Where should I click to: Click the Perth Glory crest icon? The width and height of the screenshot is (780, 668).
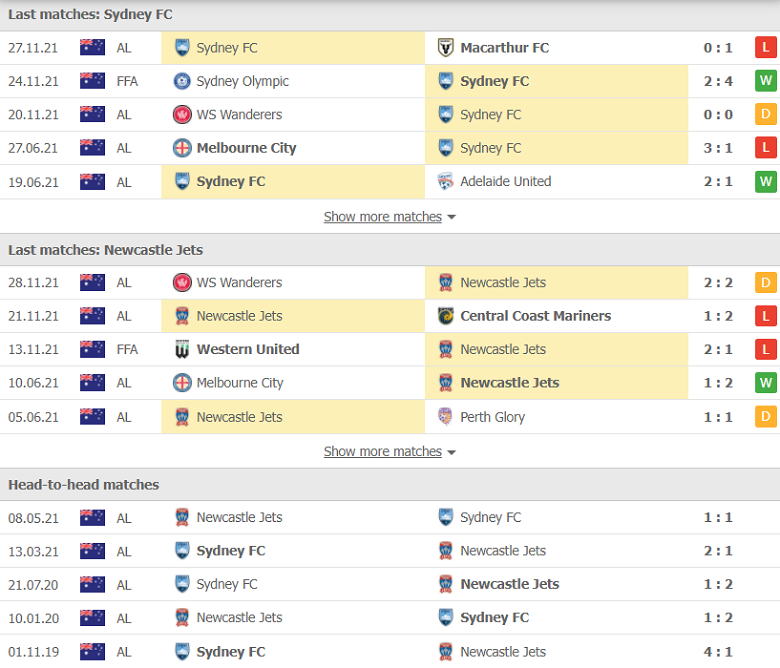tap(445, 417)
